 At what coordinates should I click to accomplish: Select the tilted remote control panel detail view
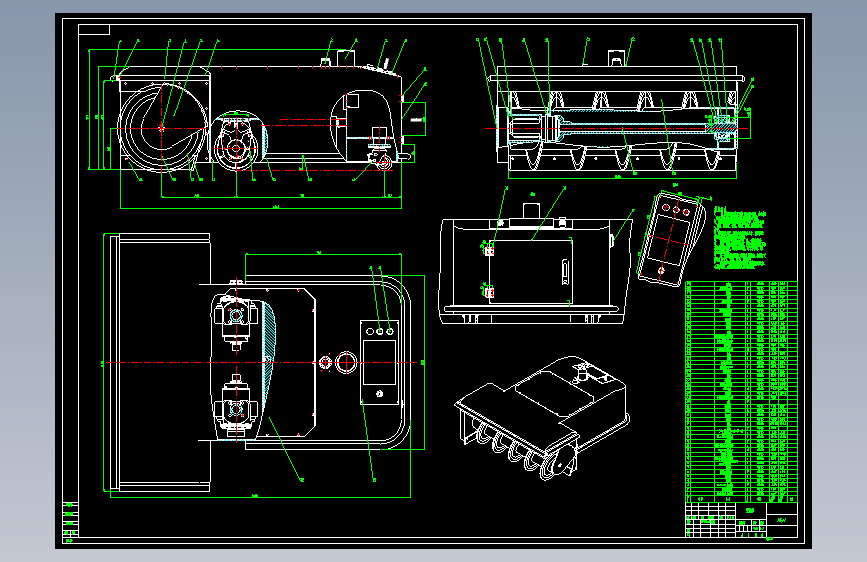[671, 239]
